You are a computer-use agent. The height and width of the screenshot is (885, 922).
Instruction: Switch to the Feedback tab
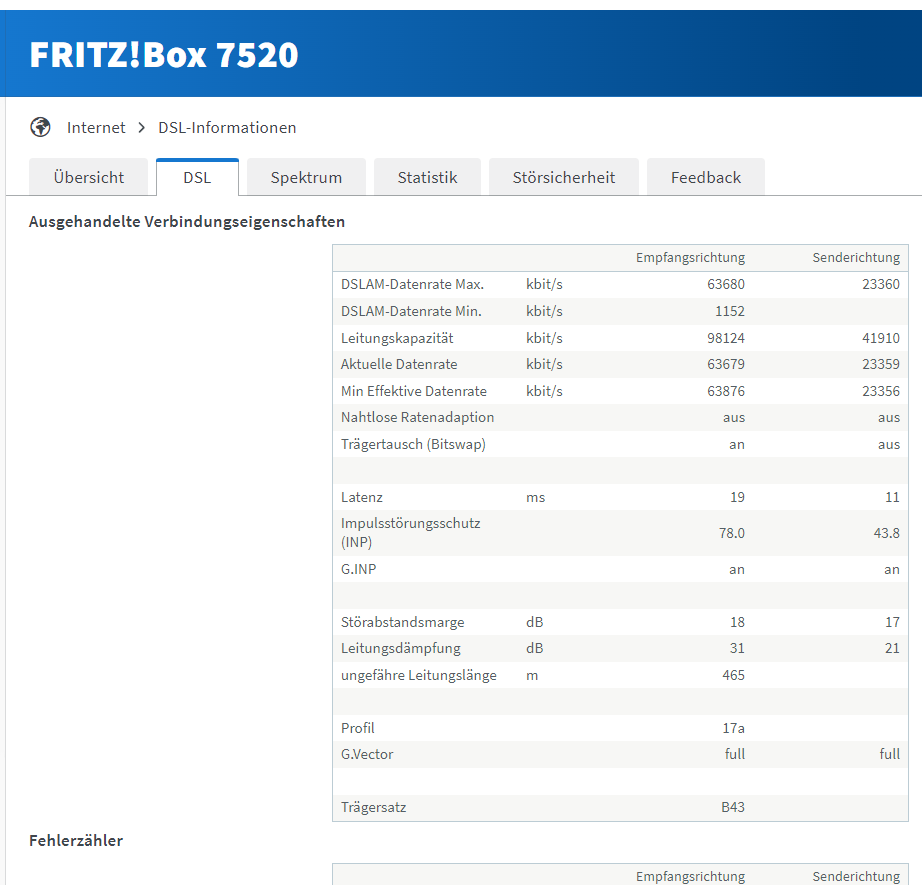706,177
